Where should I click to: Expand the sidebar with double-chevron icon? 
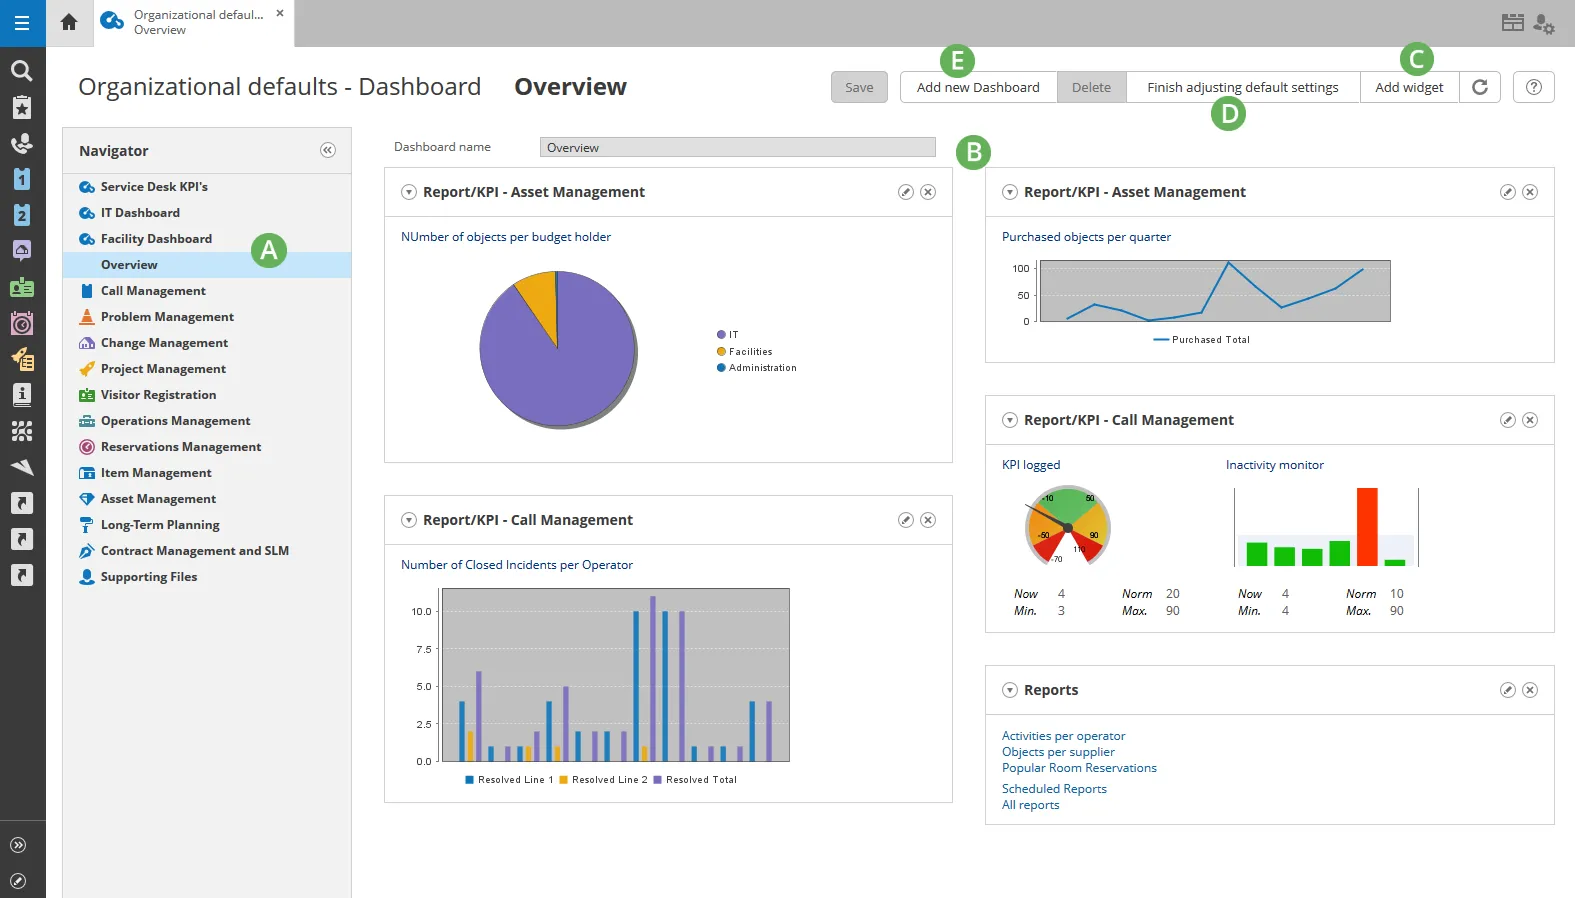(18, 845)
